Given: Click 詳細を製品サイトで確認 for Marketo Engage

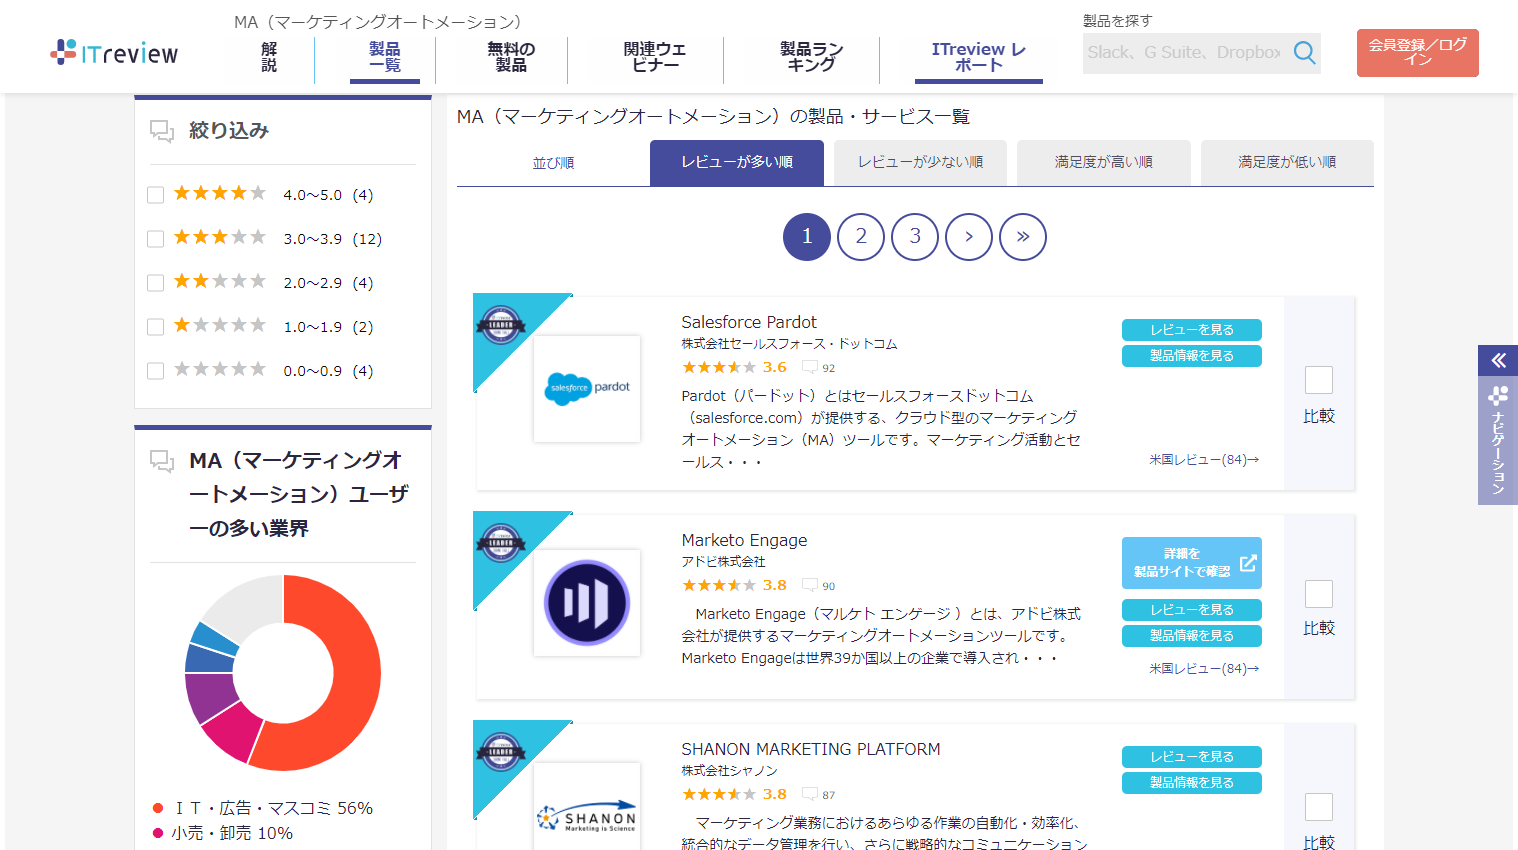Looking at the screenshot, I should (x=1192, y=563).
